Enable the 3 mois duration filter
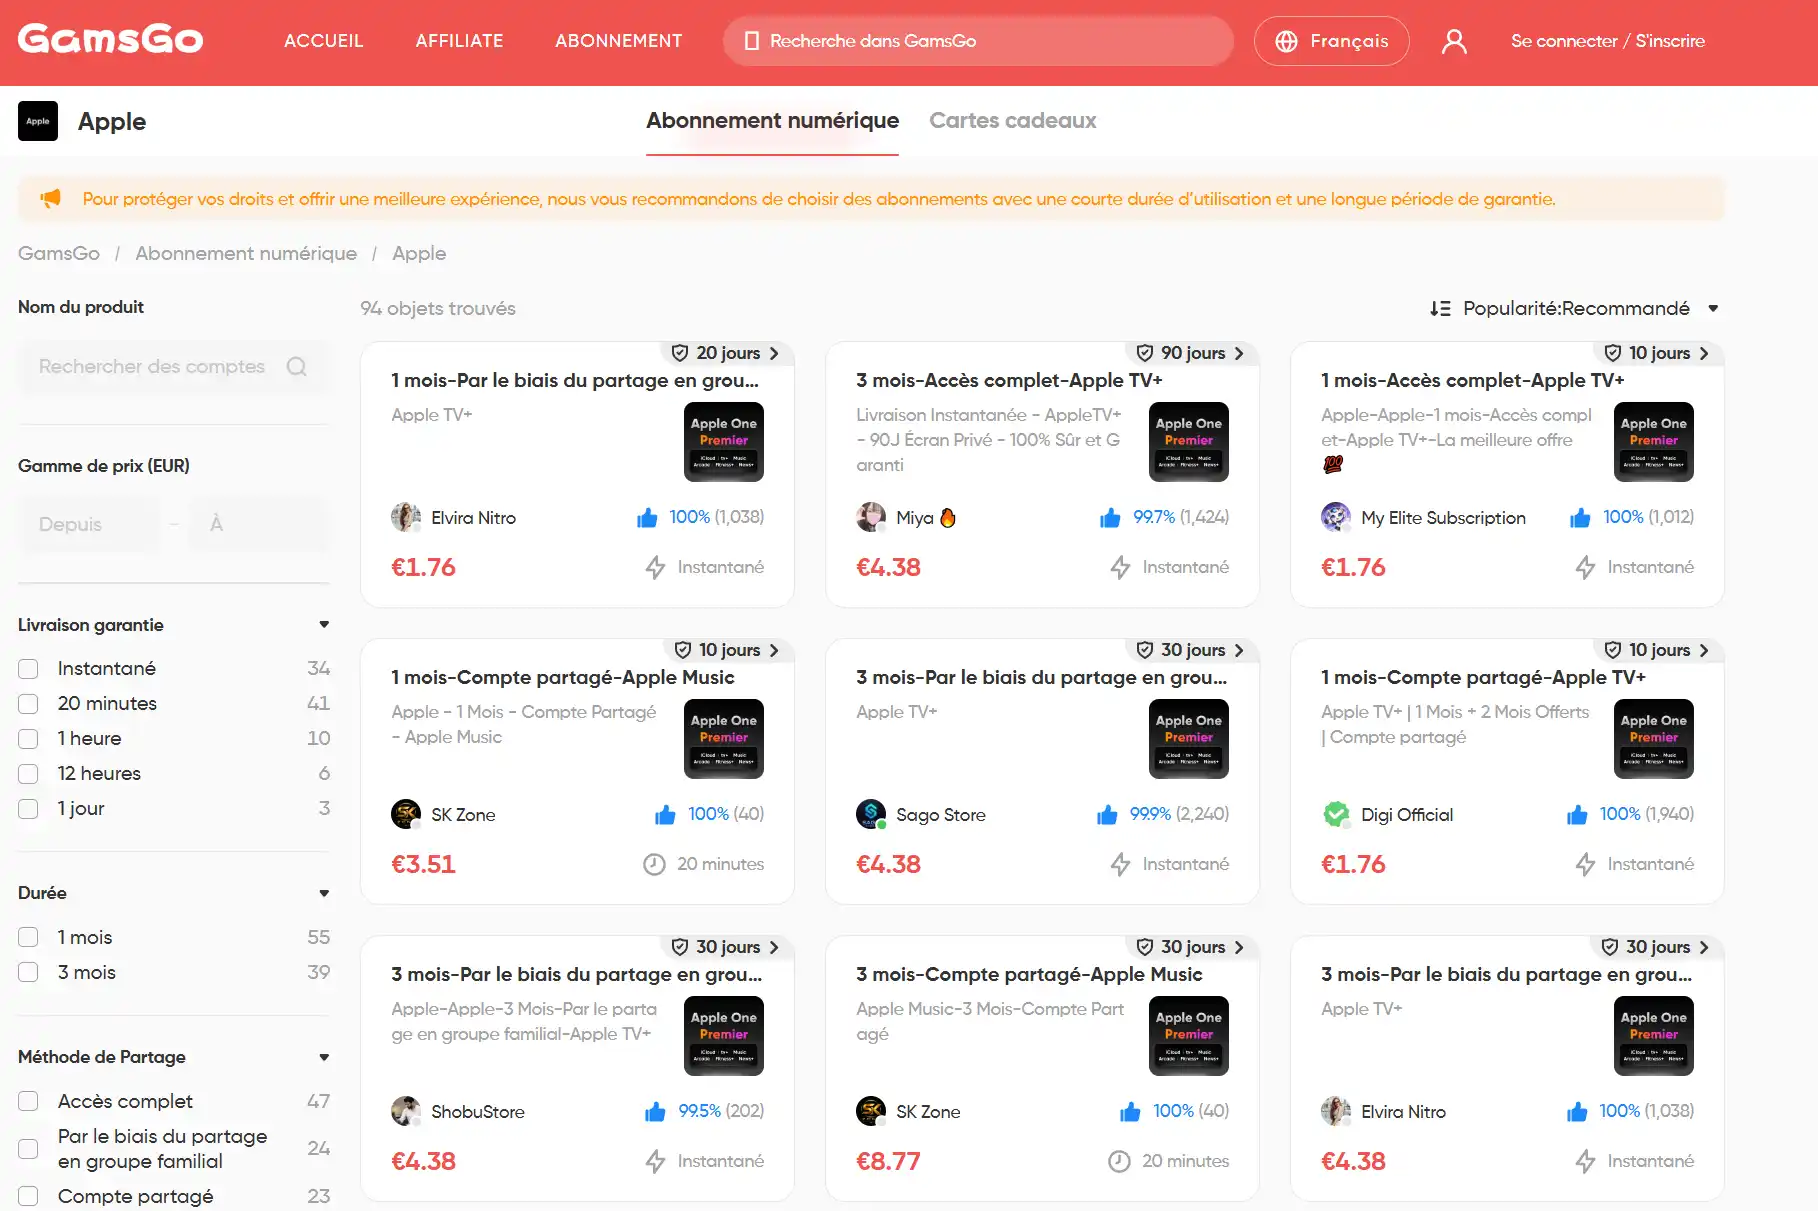Image resolution: width=1818 pixels, height=1211 pixels. (28, 973)
